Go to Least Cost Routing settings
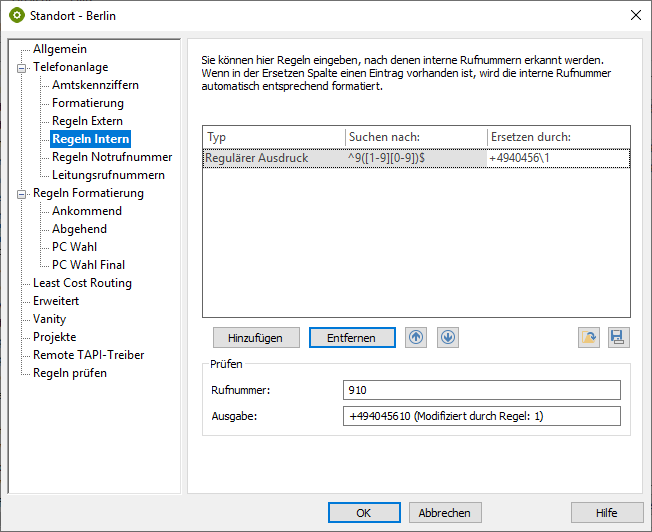652x532 pixels. pos(82,283)
